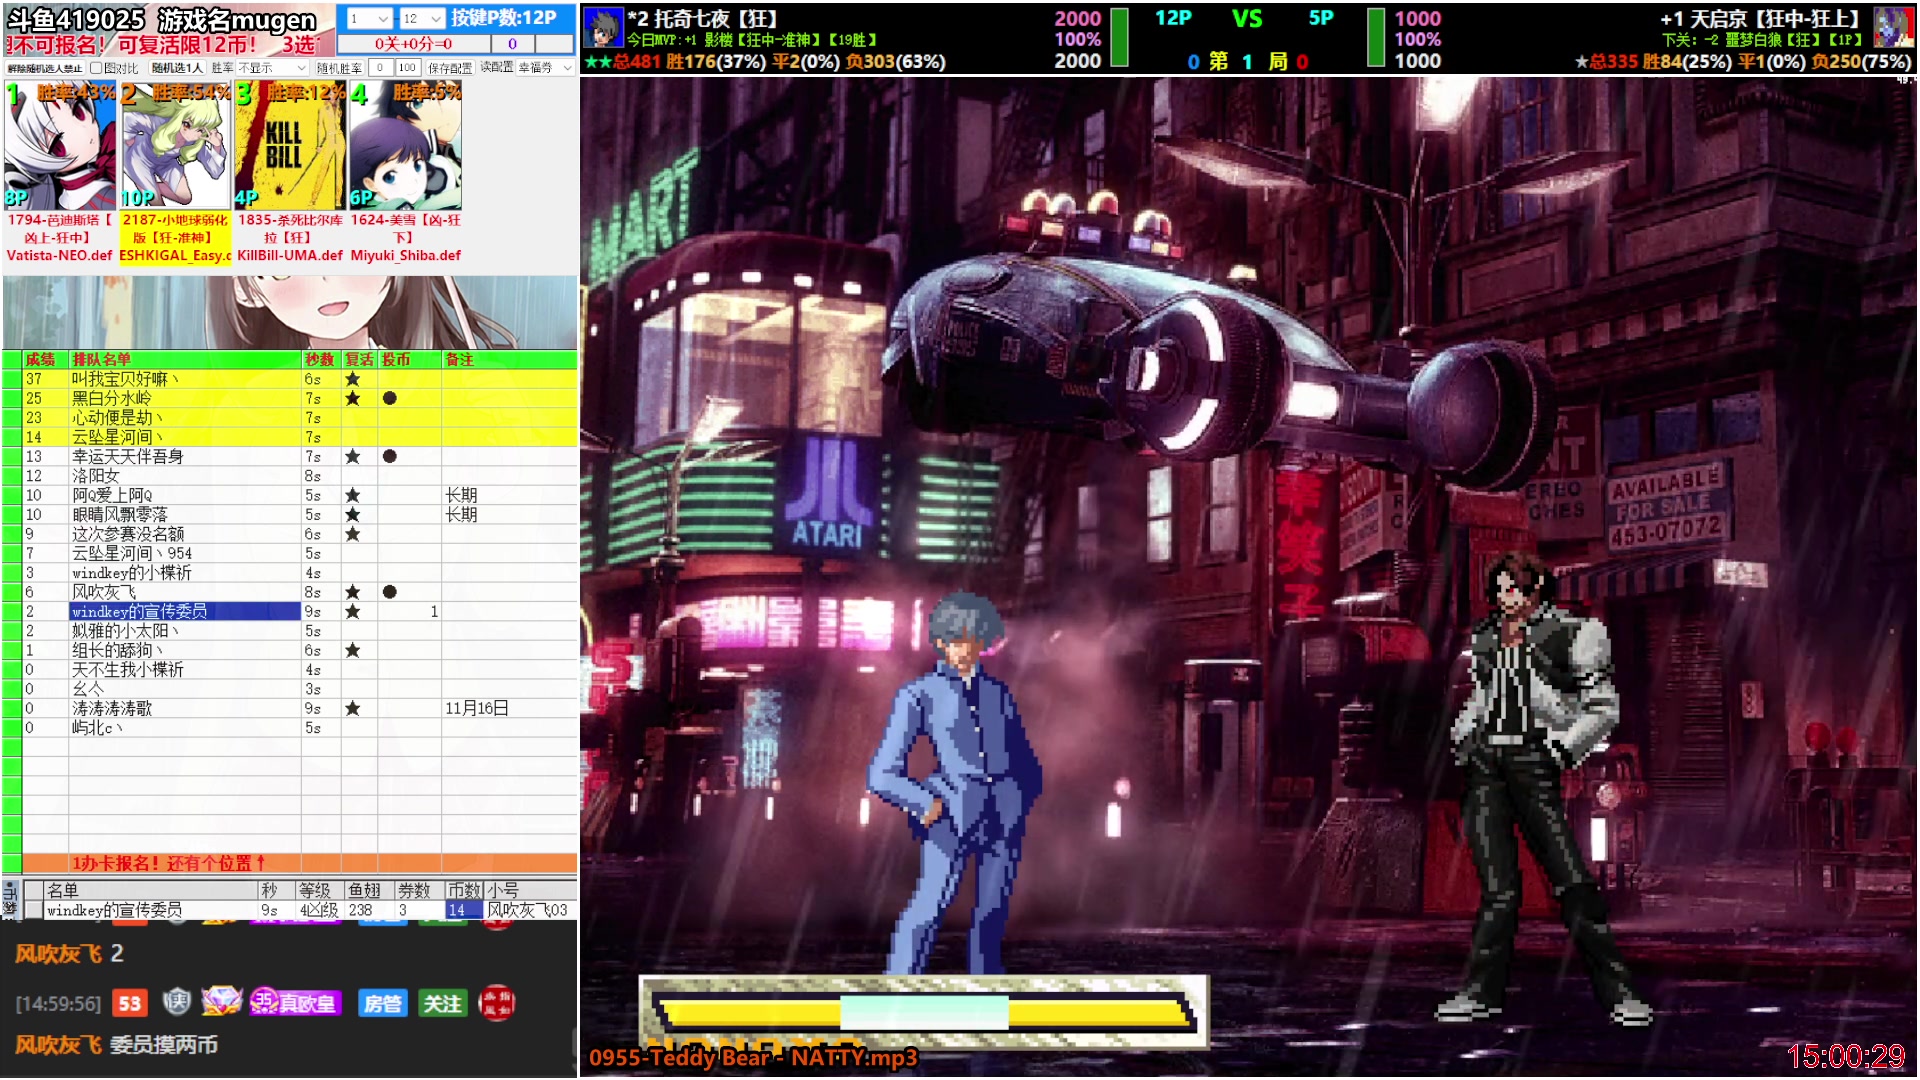
Task: Click the green 关注 badge
Action: point(442,1003)
